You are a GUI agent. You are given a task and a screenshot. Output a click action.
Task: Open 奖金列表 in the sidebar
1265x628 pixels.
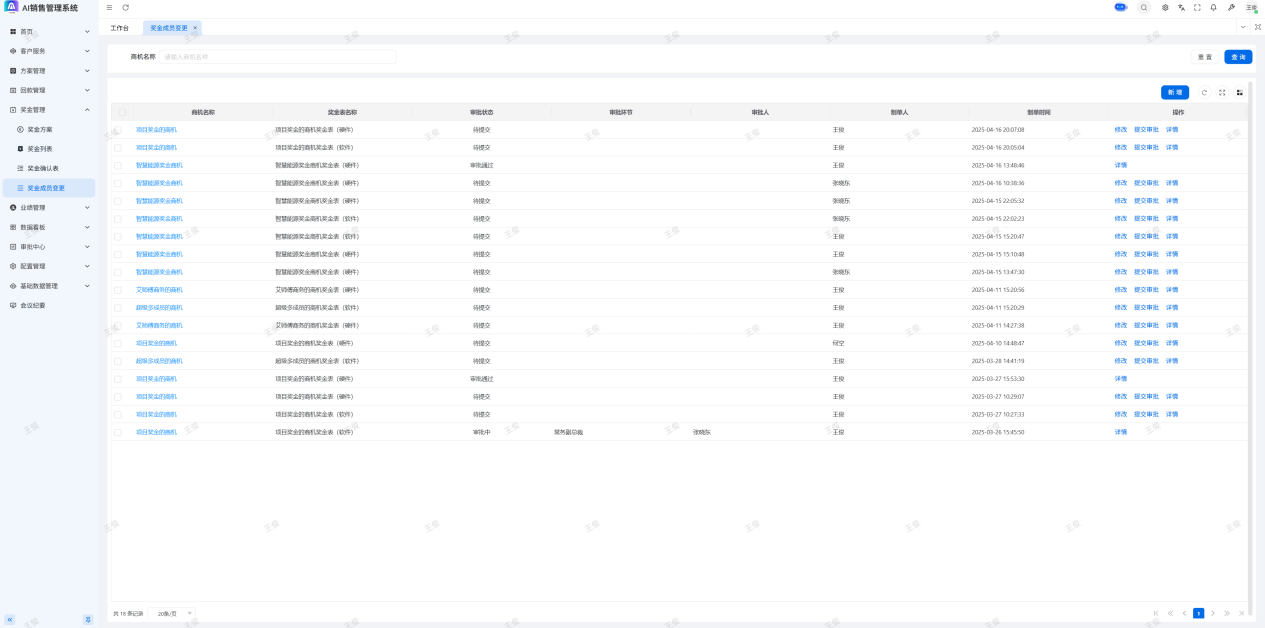coord(40,149)
